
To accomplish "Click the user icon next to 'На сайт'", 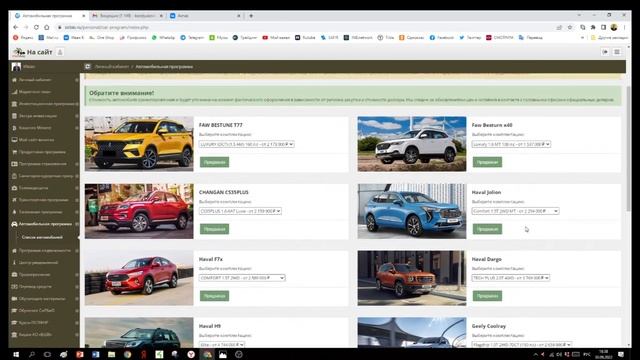I will click(60, 52).
